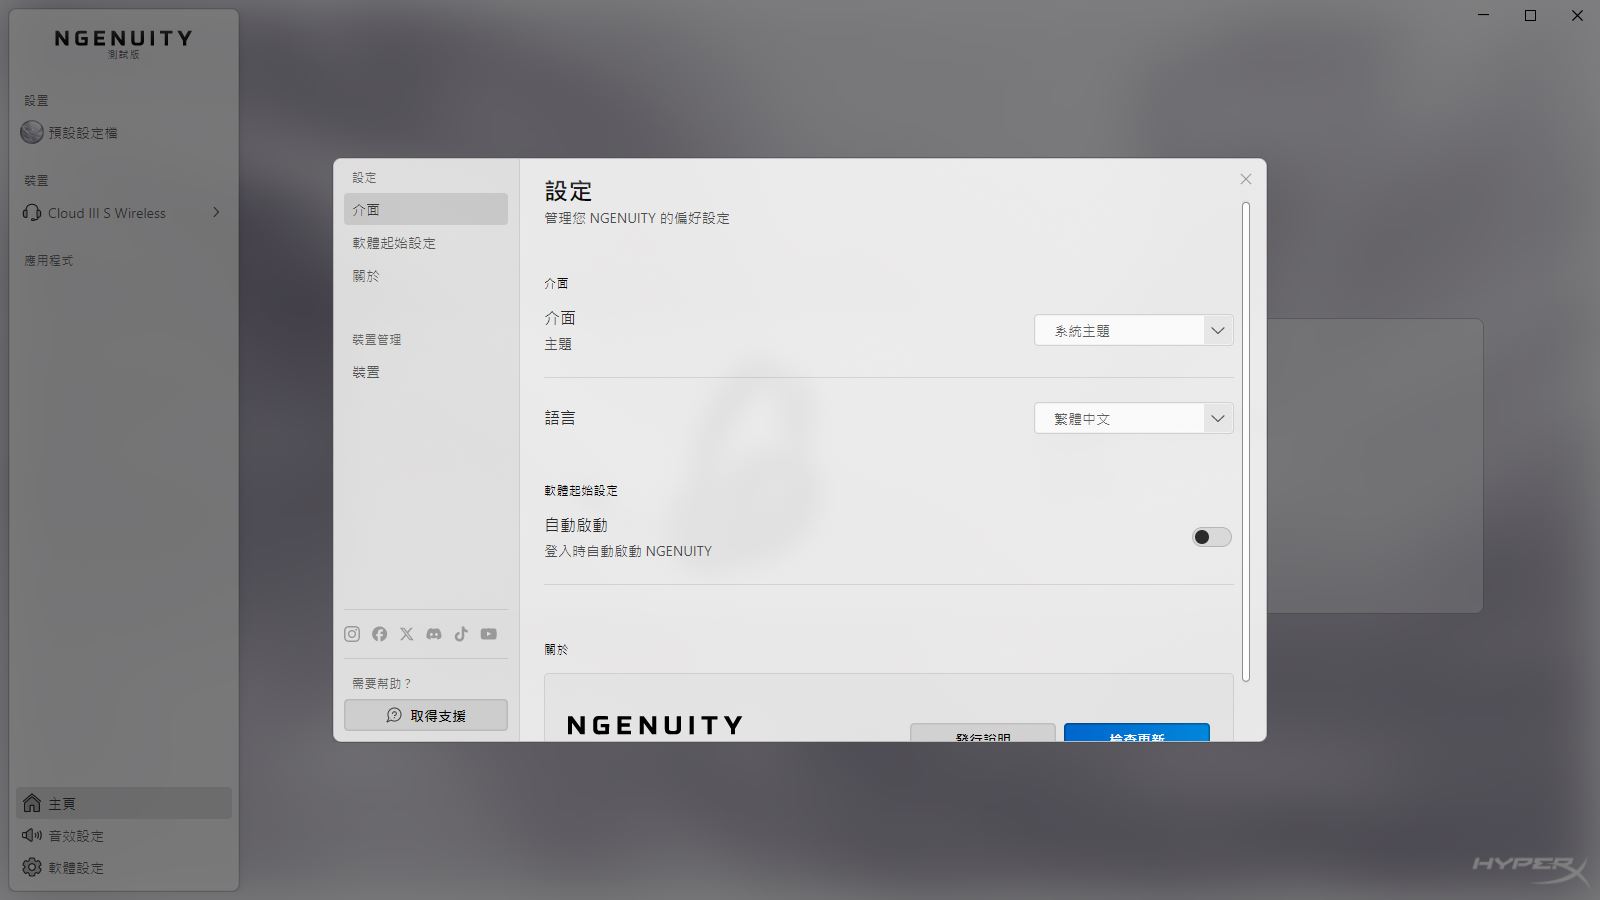The height and width of the screenshot is (900, 1600).
Task: Click the NGENUITY logo in the main sidebar
Action: tap(123, 39)
